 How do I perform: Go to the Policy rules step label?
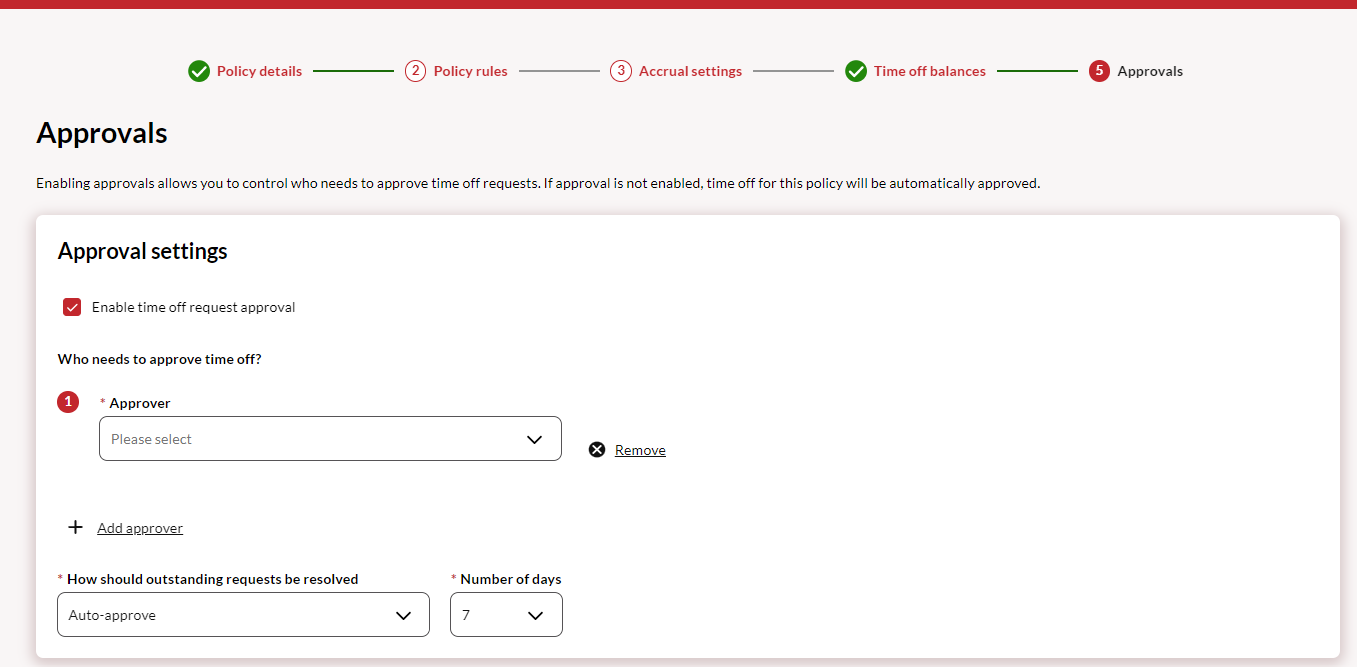pos(470,71)
